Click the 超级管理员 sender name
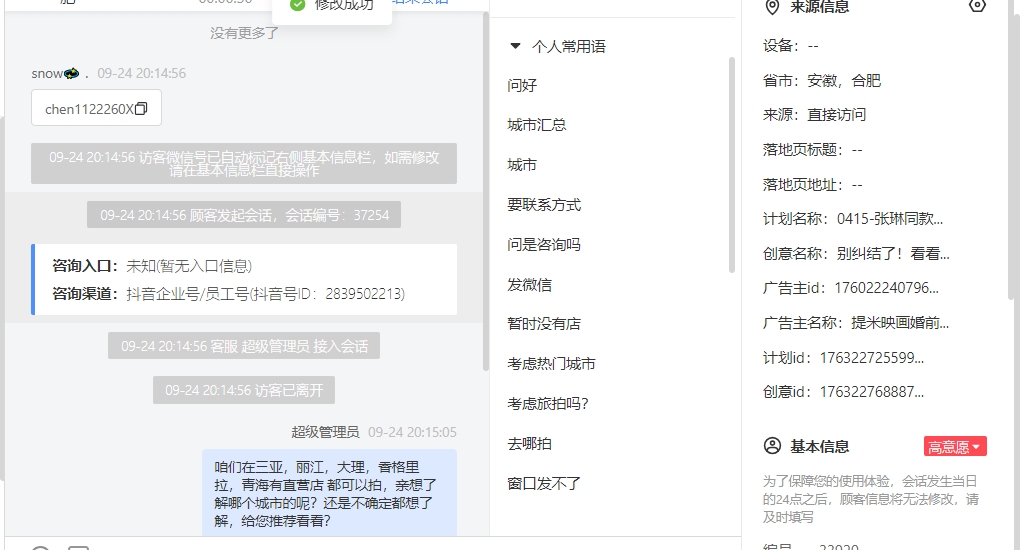The height and width of the screenshot is (550, 1020). coord(325,432)
